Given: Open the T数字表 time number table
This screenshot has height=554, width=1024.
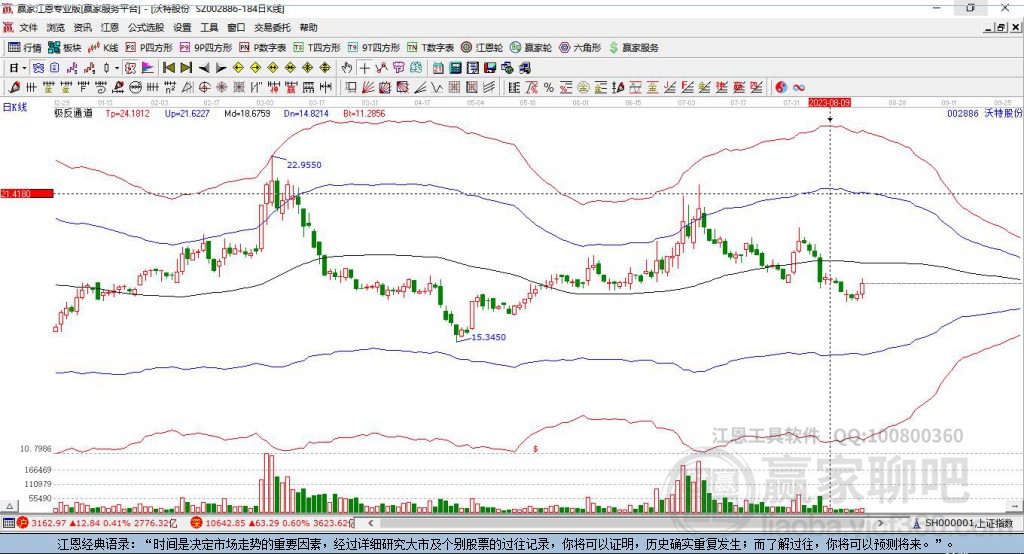Looking at the screenshot, I should (x=430, y=48).
